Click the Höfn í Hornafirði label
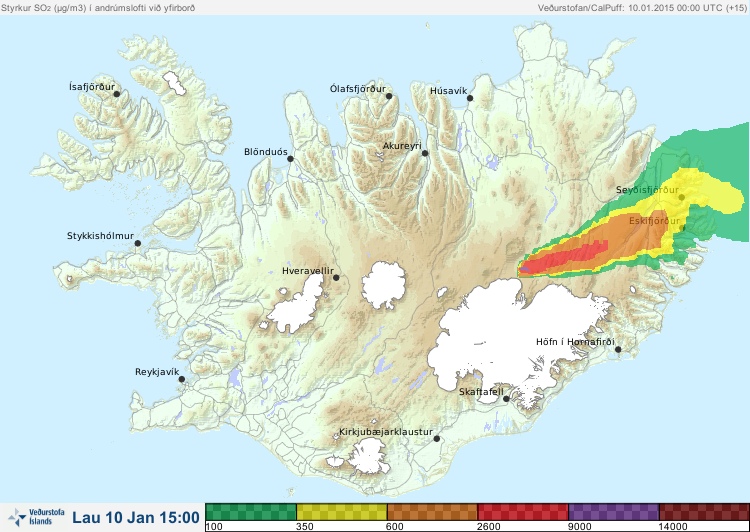This screenshot has width=750, height=532. 575,342
